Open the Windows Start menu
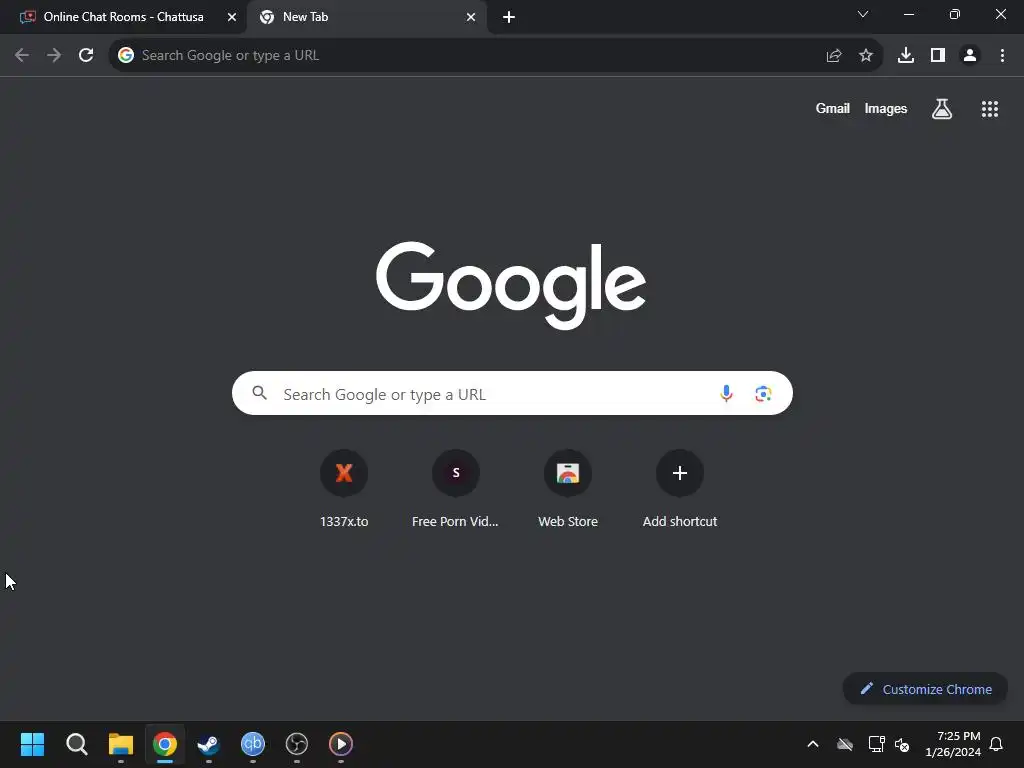1024x768 pixels. pyautogui.click(x=32, y=744)
